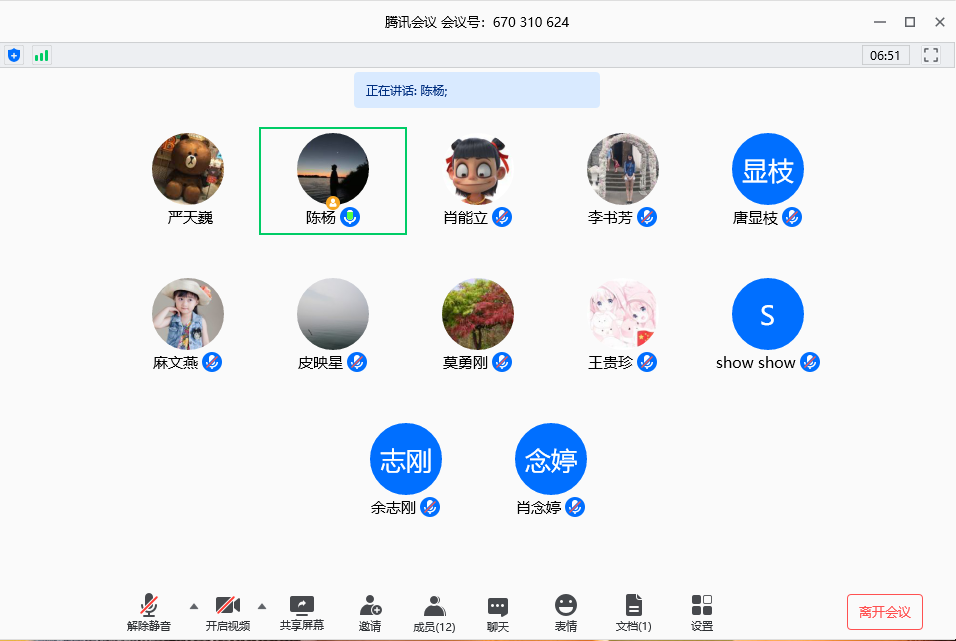
Task: Enter full screen mode icon
Action: 930,55
